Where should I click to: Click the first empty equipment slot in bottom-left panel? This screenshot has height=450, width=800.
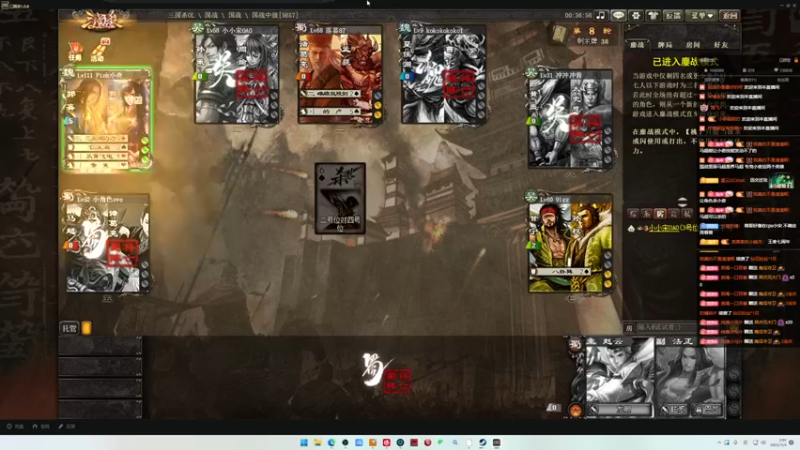coord(99,345)
